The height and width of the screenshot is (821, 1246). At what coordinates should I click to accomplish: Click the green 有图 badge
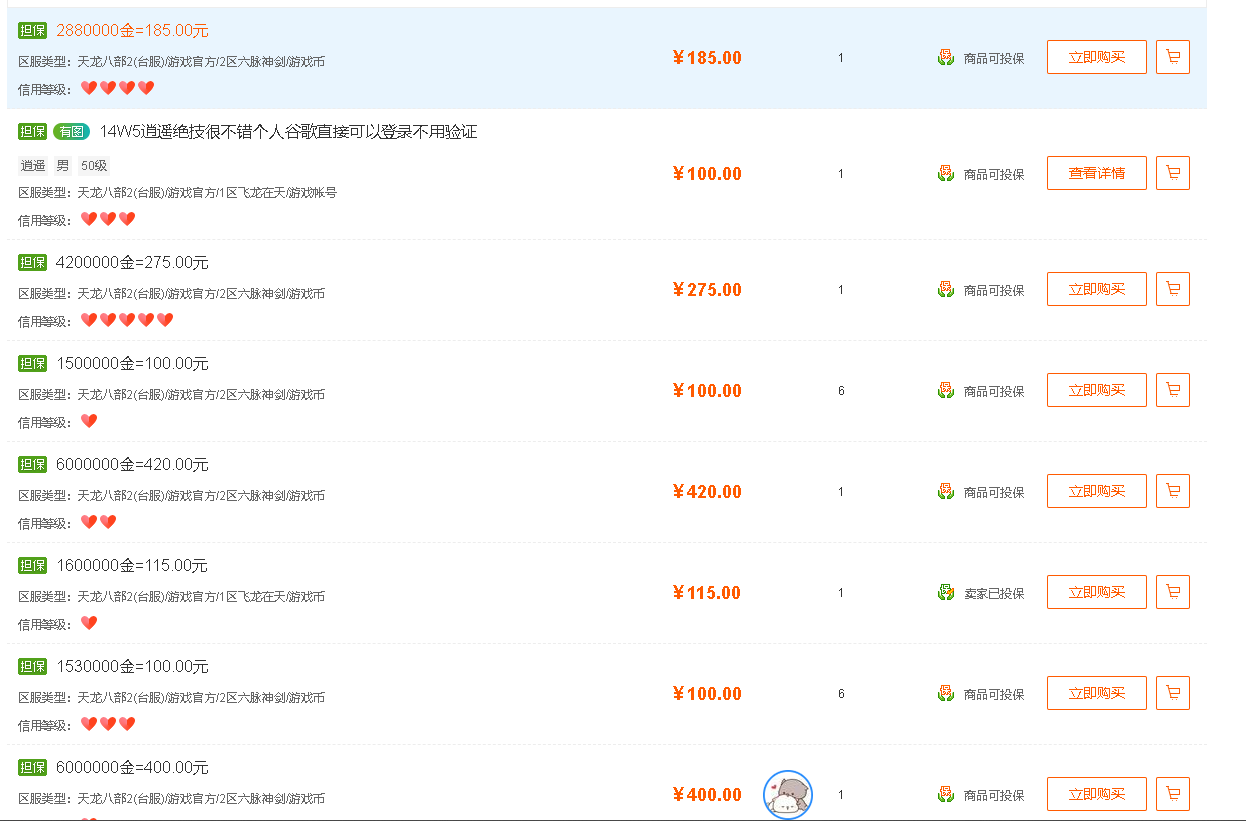(x=72, y=132)
